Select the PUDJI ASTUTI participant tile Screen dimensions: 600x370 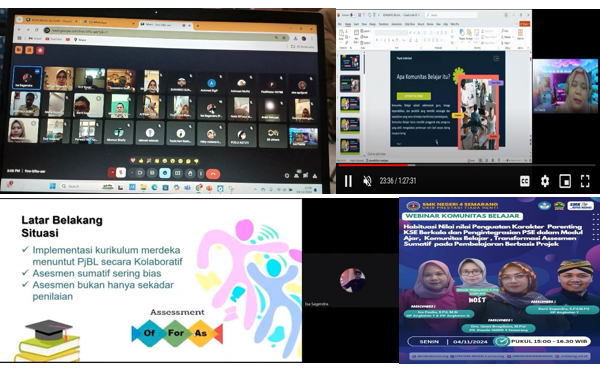[x=241, y=135]
